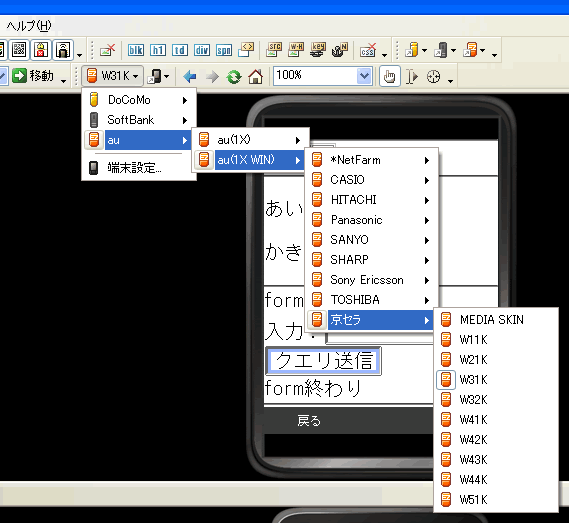569x523 pixels.
Task: Choose the checked W31K device
Action: (496, 380)
